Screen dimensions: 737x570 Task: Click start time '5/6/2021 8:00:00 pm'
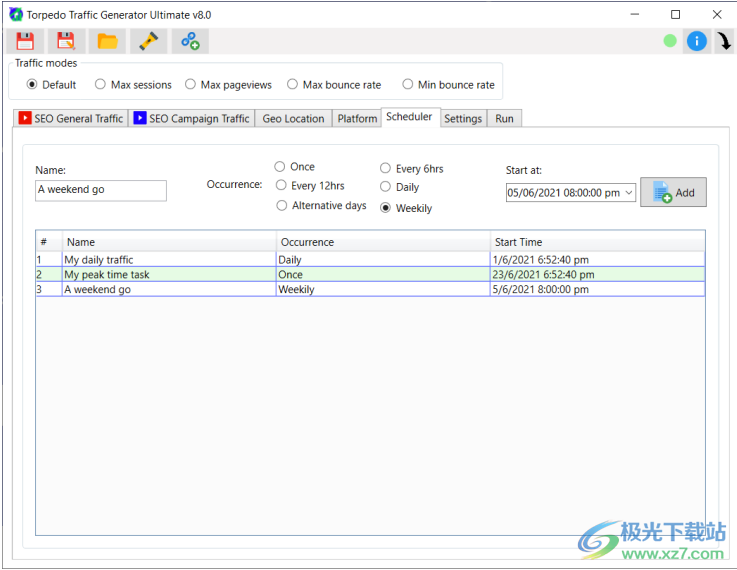597,289
